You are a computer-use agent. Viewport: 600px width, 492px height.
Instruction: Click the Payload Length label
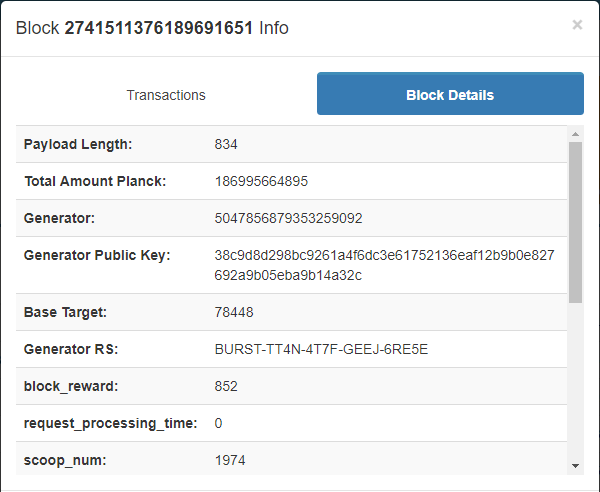pos(78,144)
